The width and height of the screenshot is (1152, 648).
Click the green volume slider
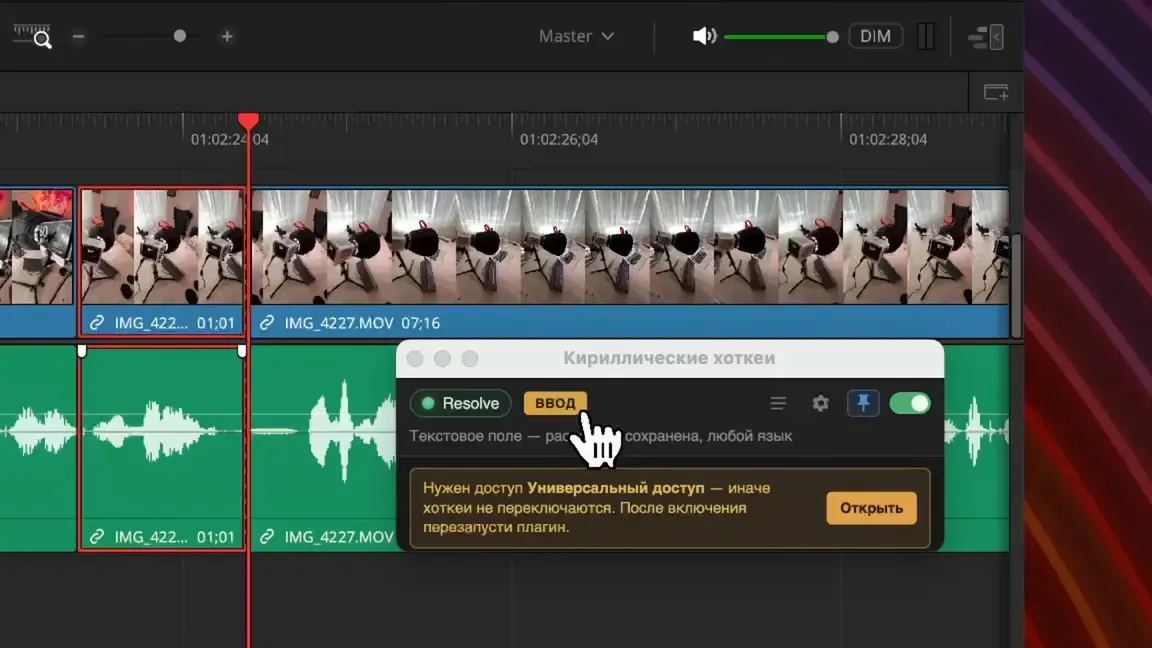point(781,37)
